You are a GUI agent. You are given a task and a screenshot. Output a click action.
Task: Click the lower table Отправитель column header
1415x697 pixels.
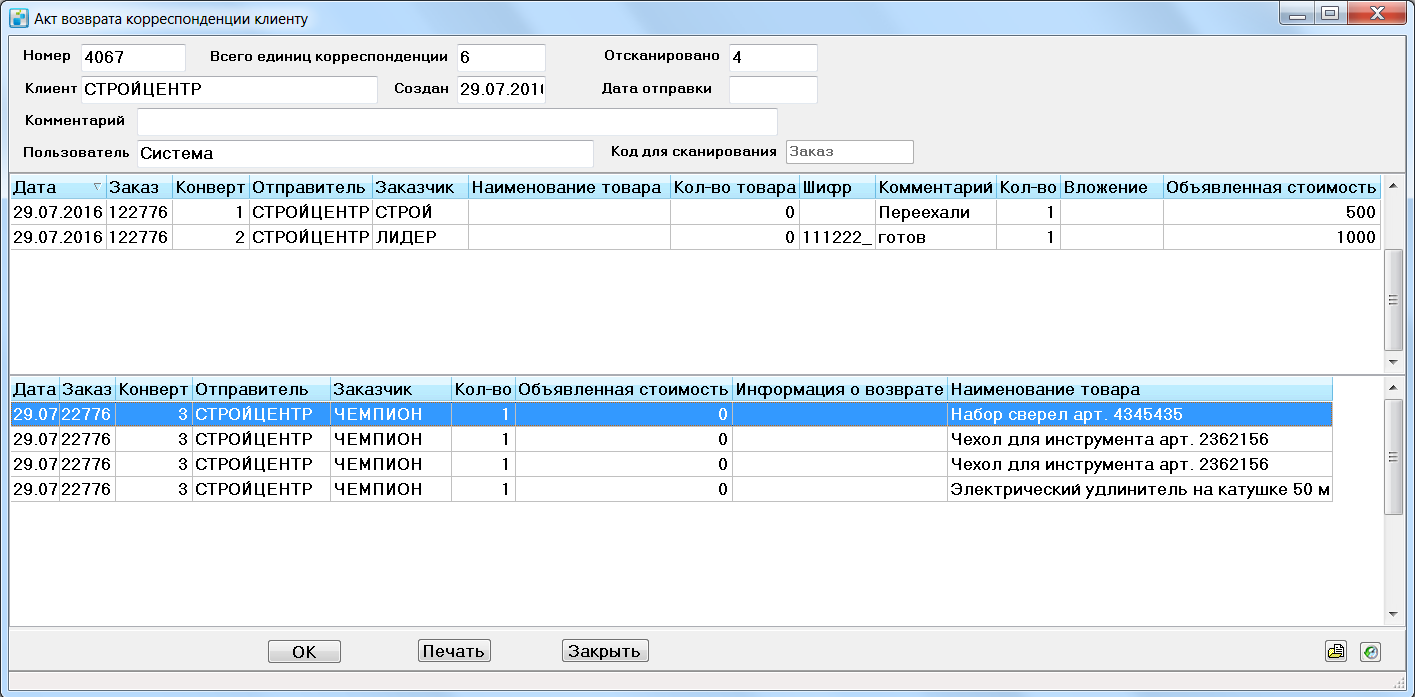click(x=261, y=389)
